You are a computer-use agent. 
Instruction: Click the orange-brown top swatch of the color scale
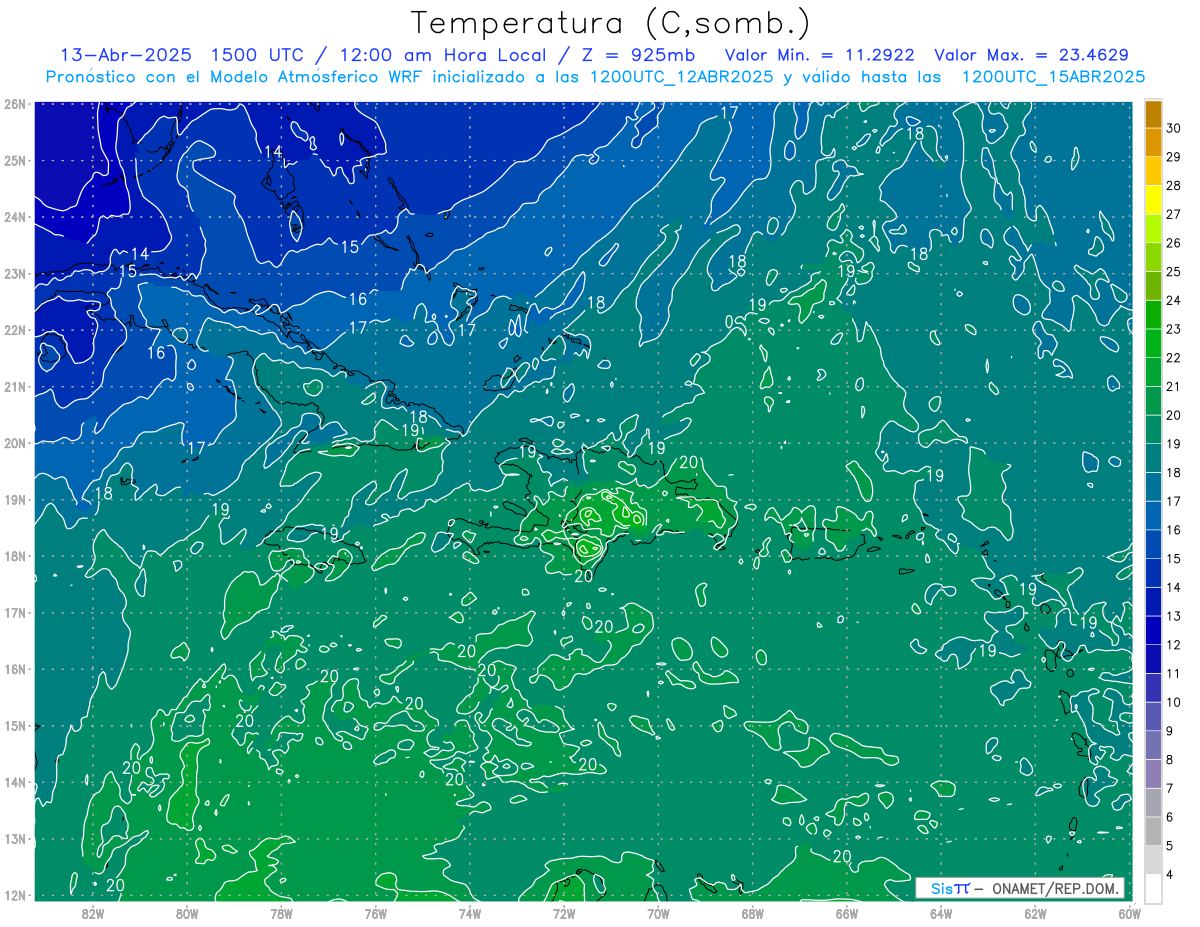coord(1153,115)
